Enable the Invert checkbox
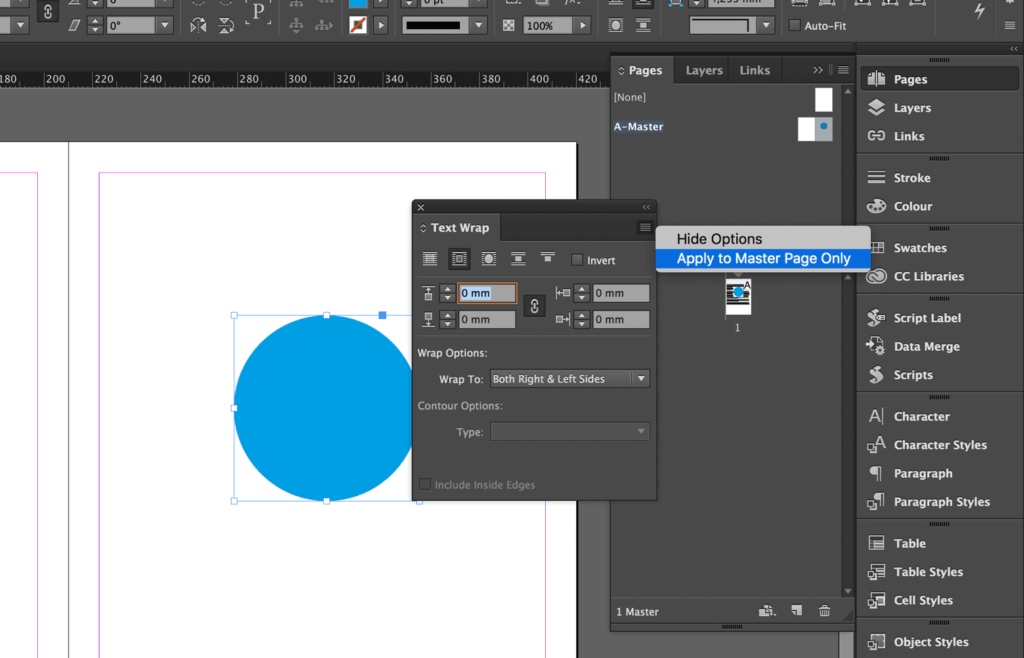 tap(575, 259)
